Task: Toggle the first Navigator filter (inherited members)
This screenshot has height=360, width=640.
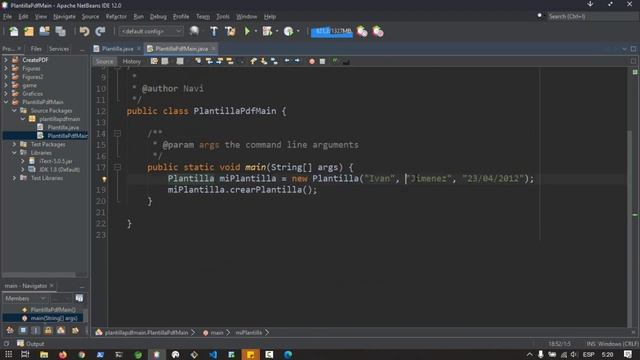Action: click(x=10, y=330)
